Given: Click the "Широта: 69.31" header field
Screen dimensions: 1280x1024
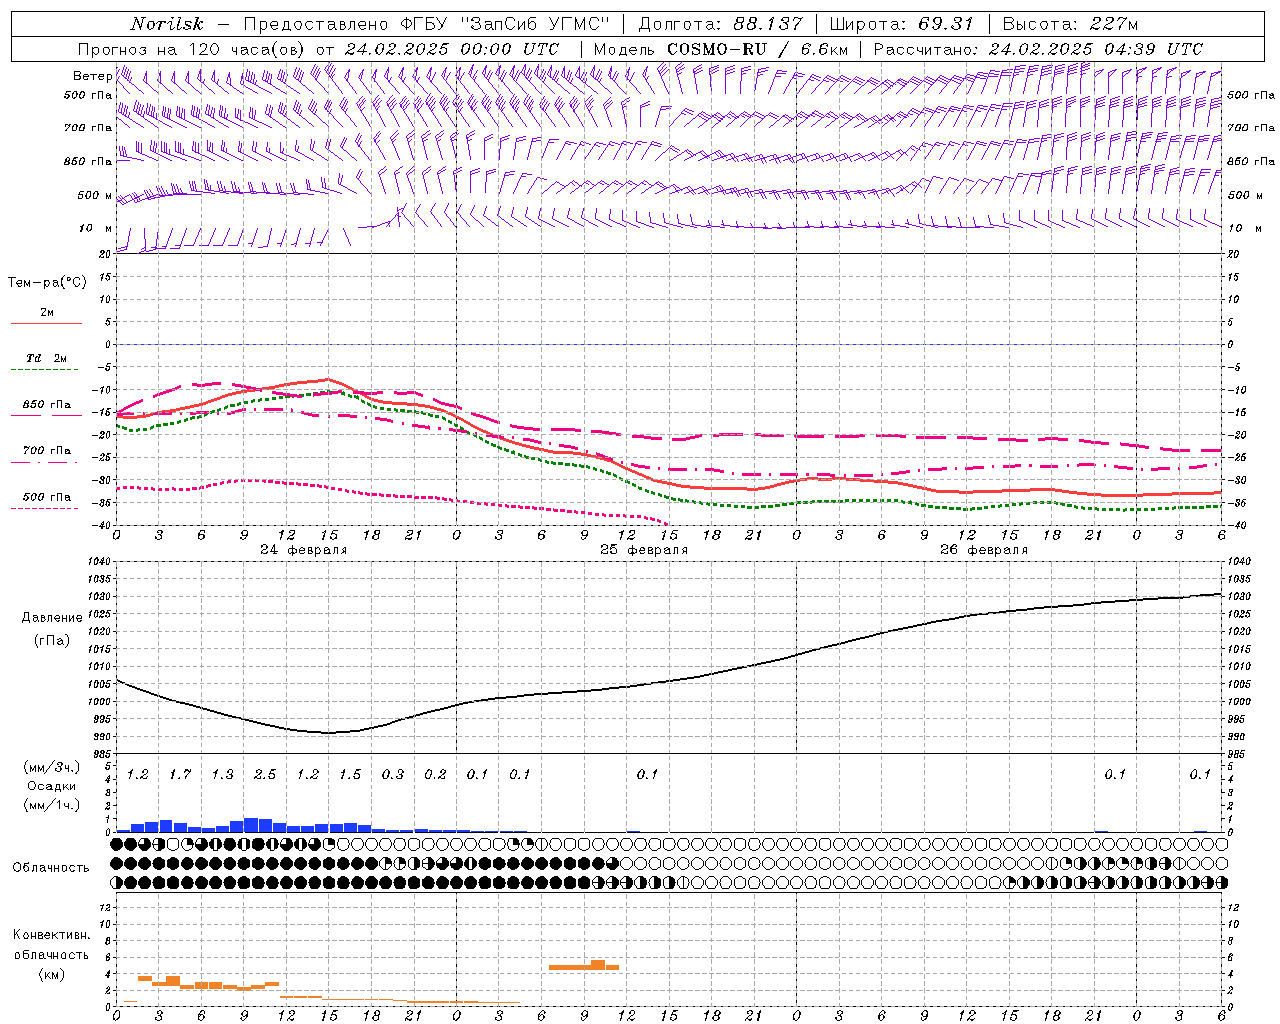Looking at the screenshot, I should point(901,24).
